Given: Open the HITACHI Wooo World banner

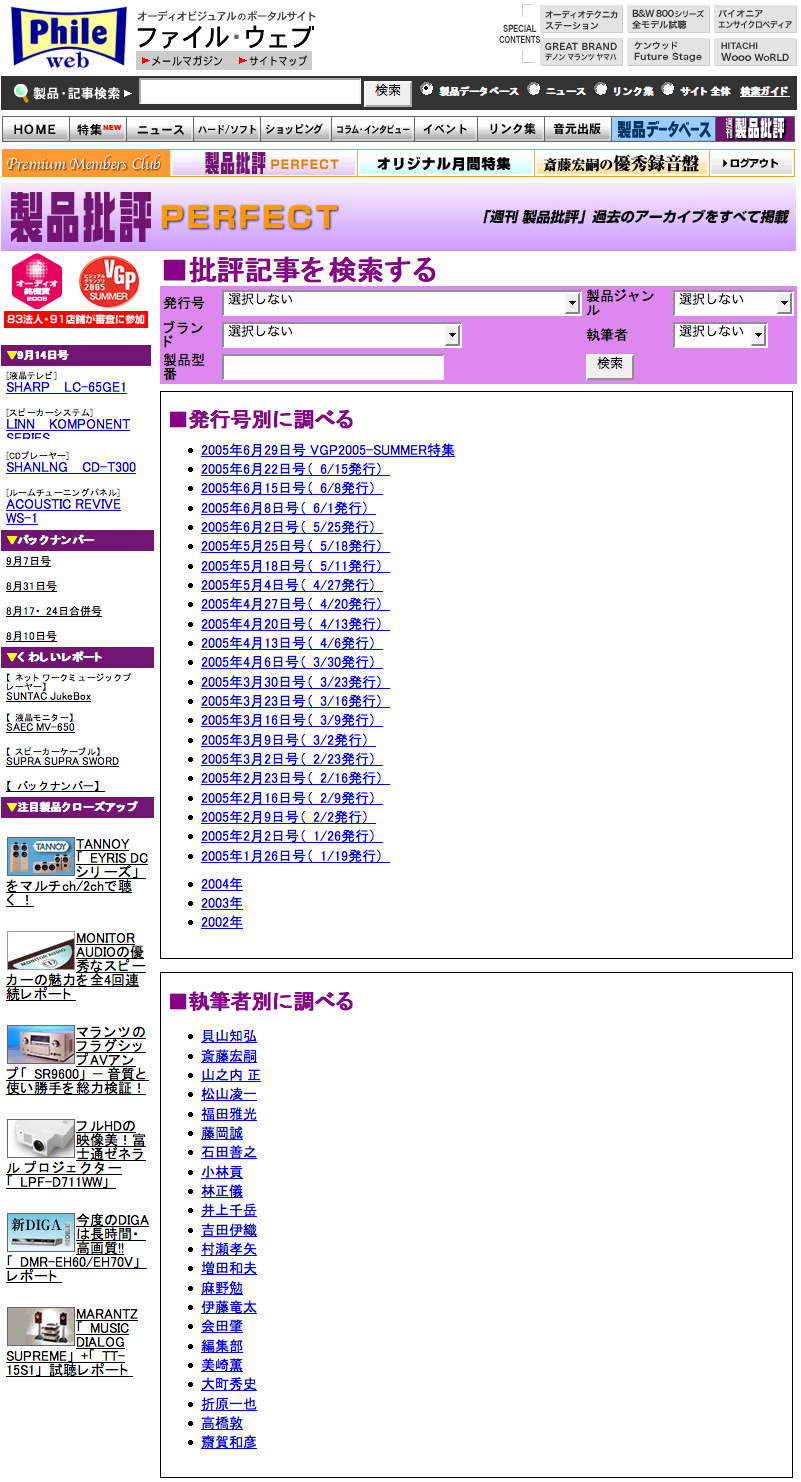Looking at the screenshot, I should point(755,52).
